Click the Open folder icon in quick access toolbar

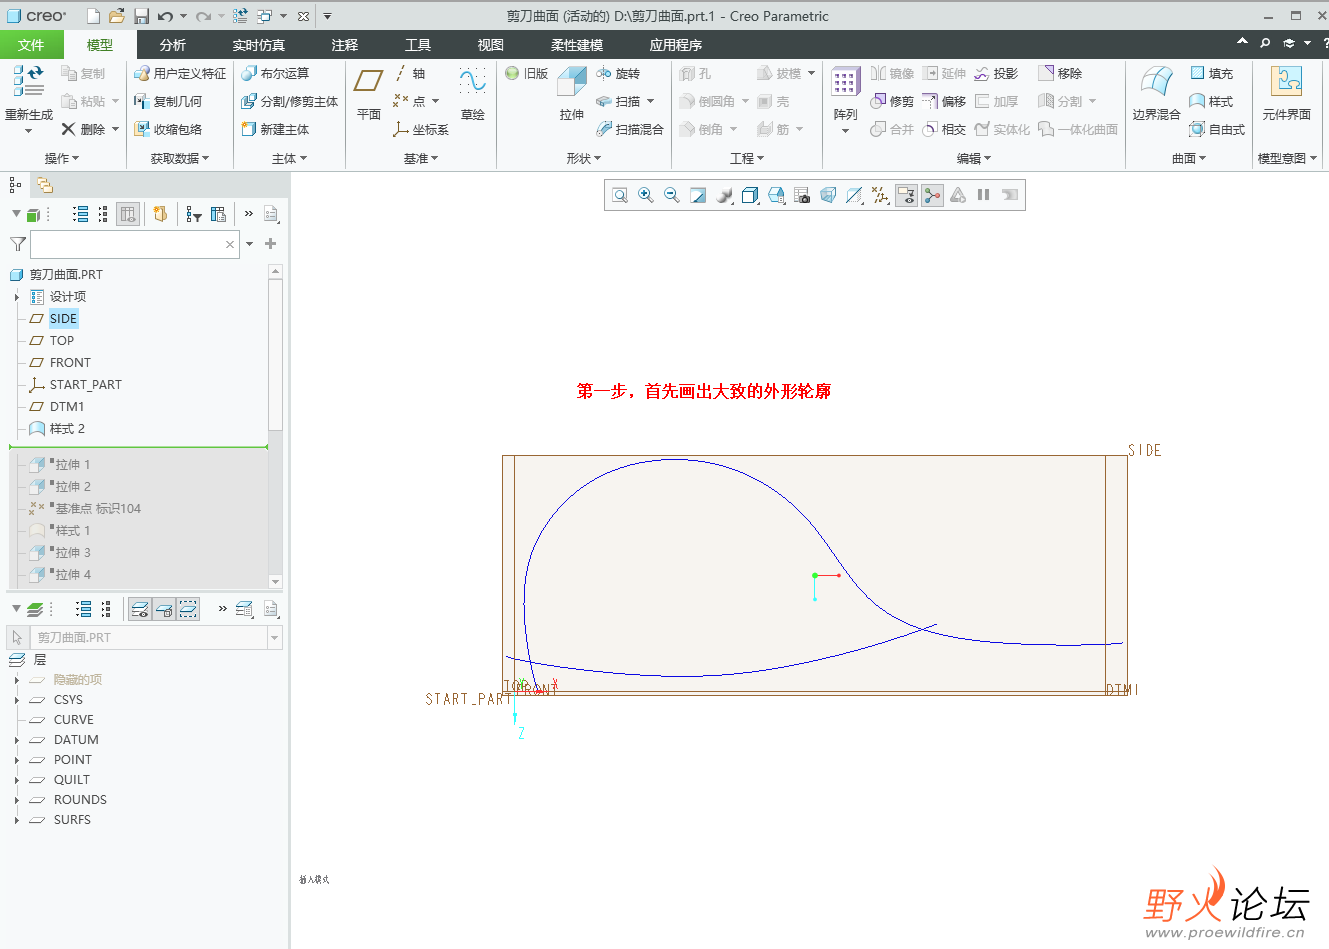(117, 16)
